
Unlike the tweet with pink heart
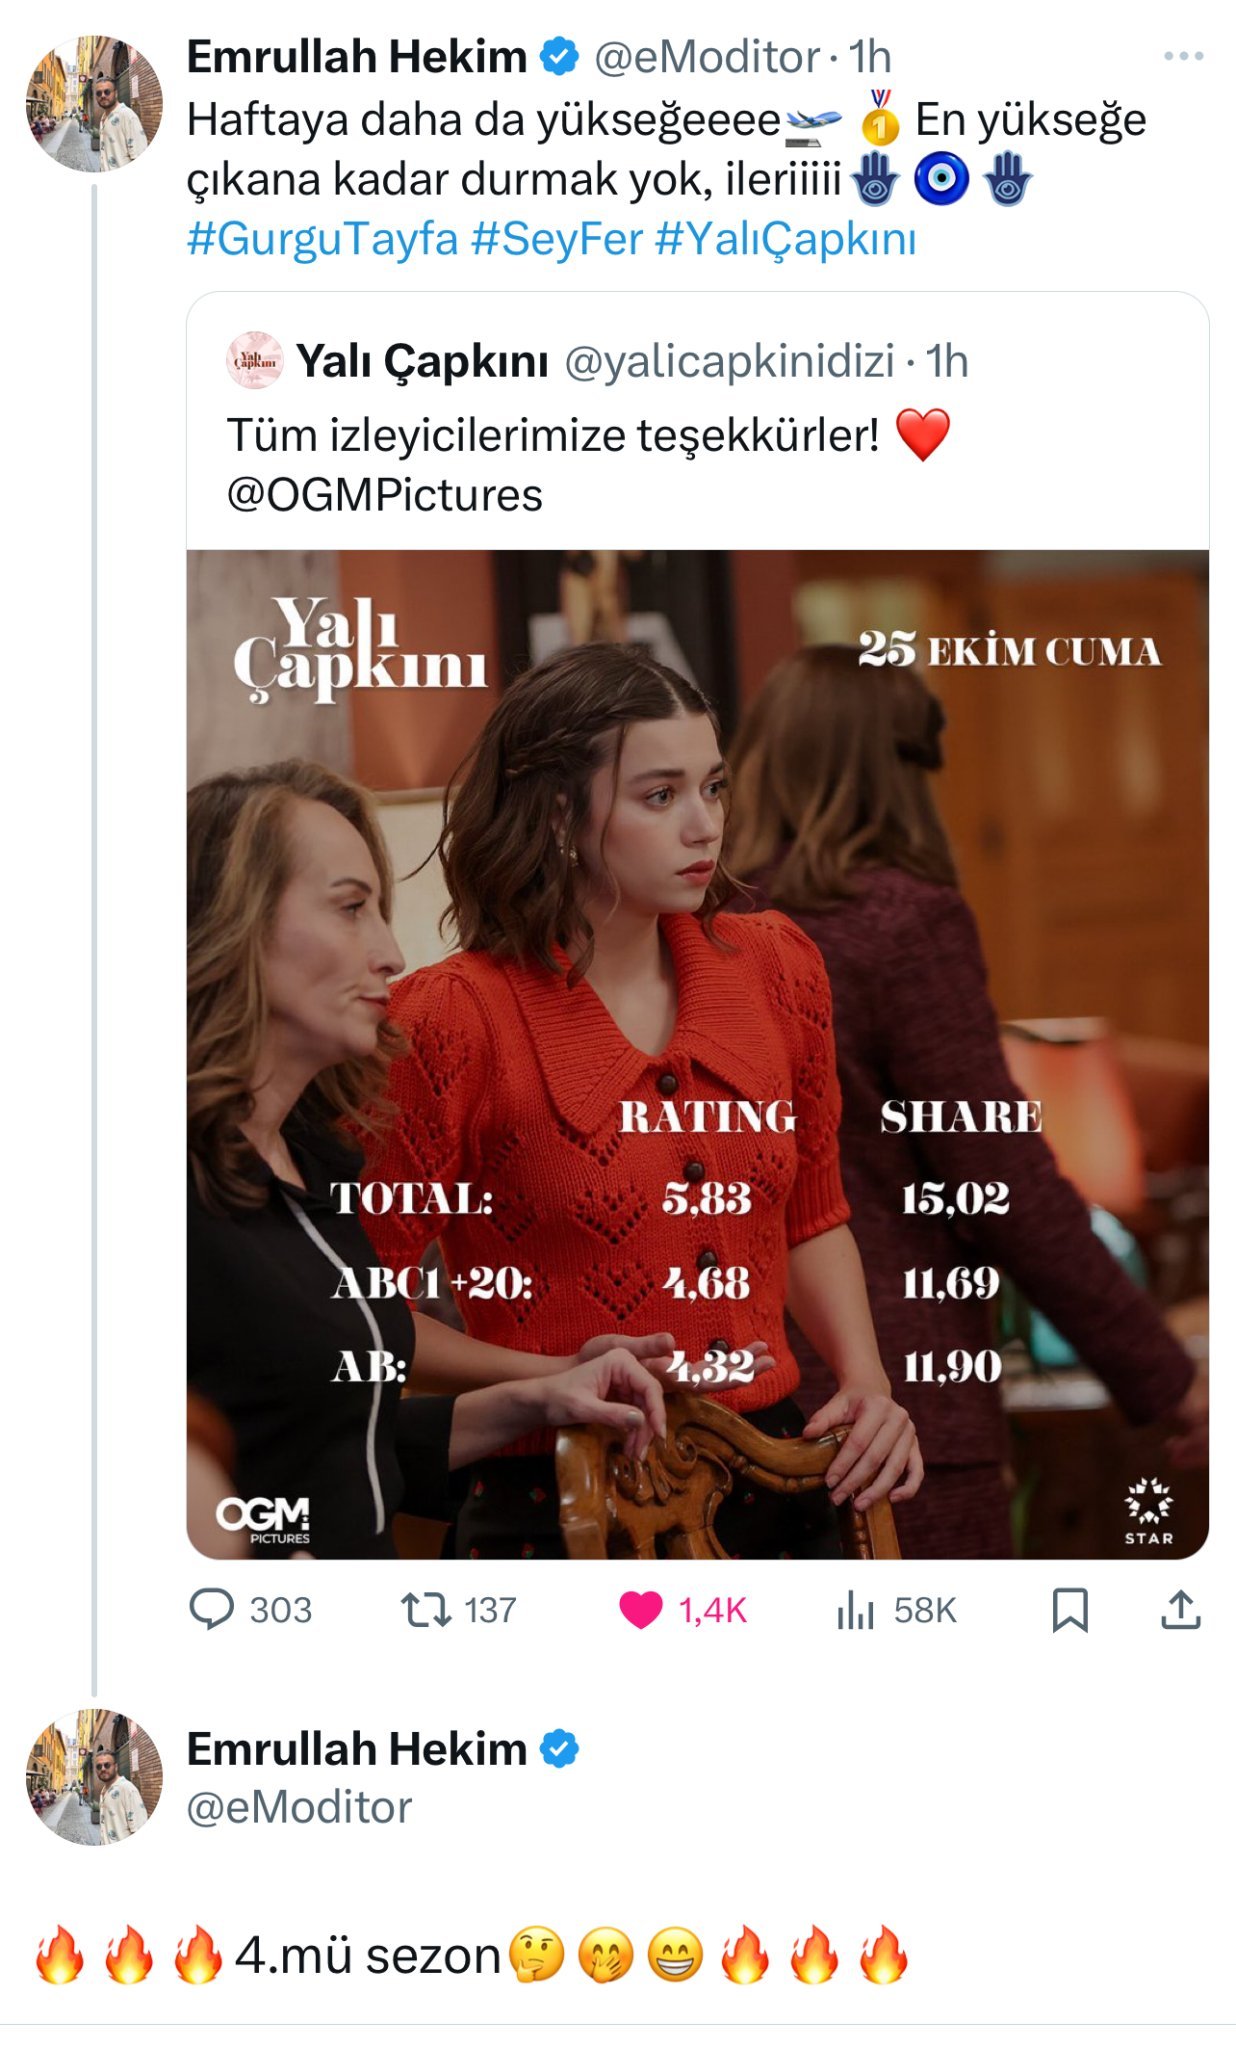(x=641, y=1609)
